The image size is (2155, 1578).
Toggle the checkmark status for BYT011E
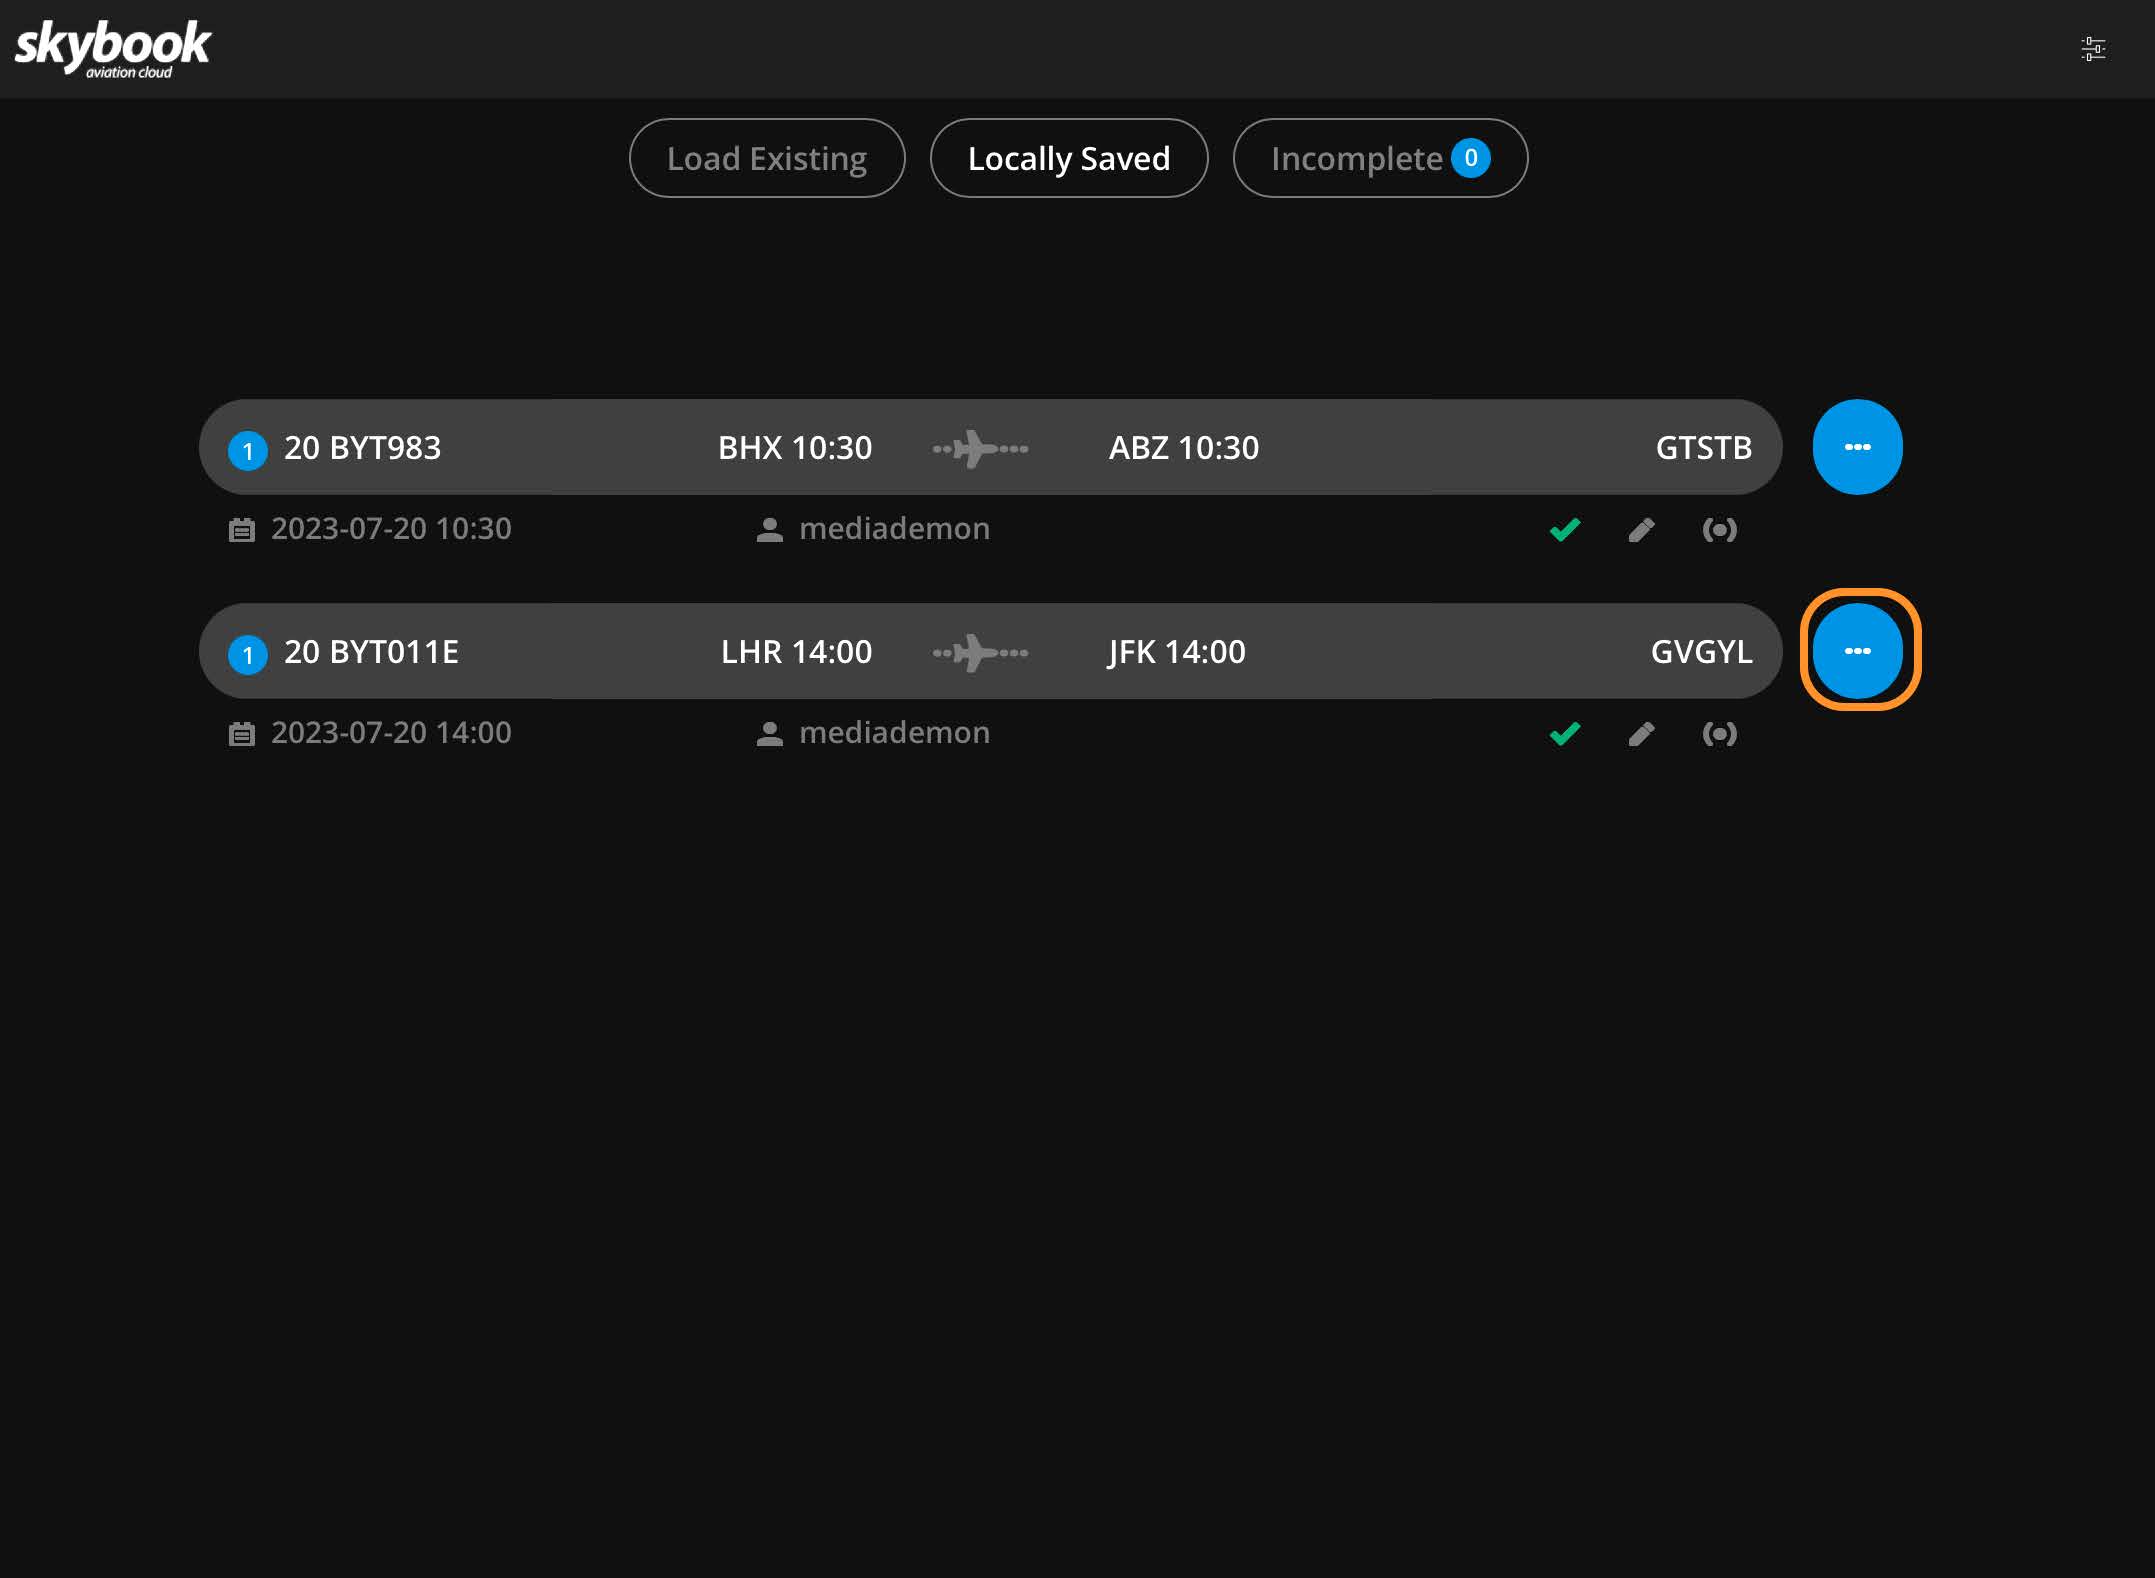[x=1564, y=733]
